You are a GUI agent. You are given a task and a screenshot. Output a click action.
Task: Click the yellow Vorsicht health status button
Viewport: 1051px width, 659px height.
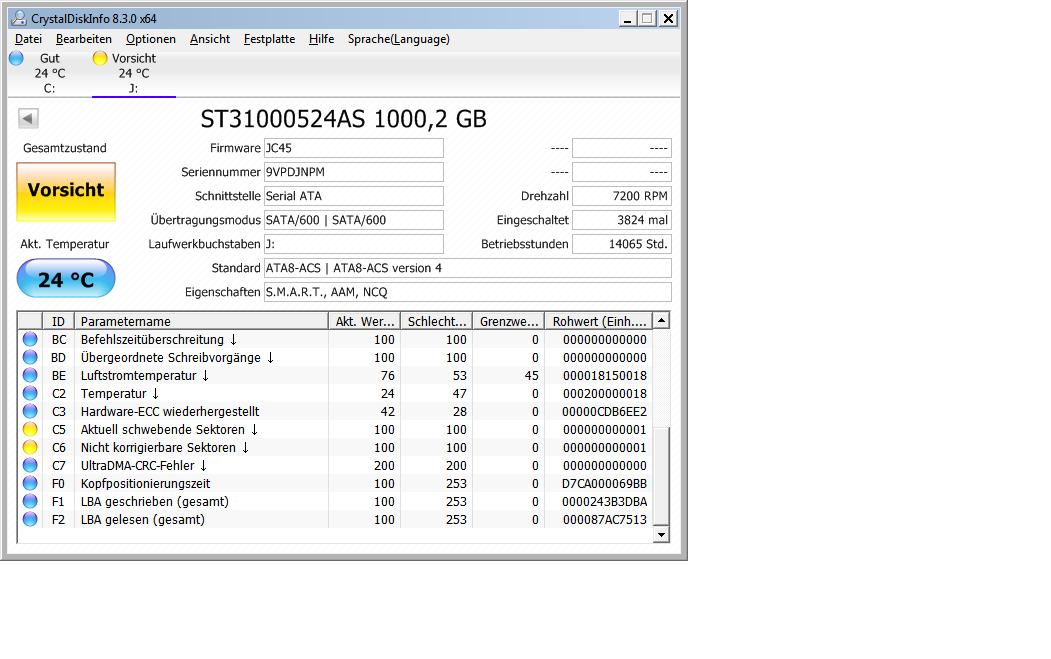[66, 191]
